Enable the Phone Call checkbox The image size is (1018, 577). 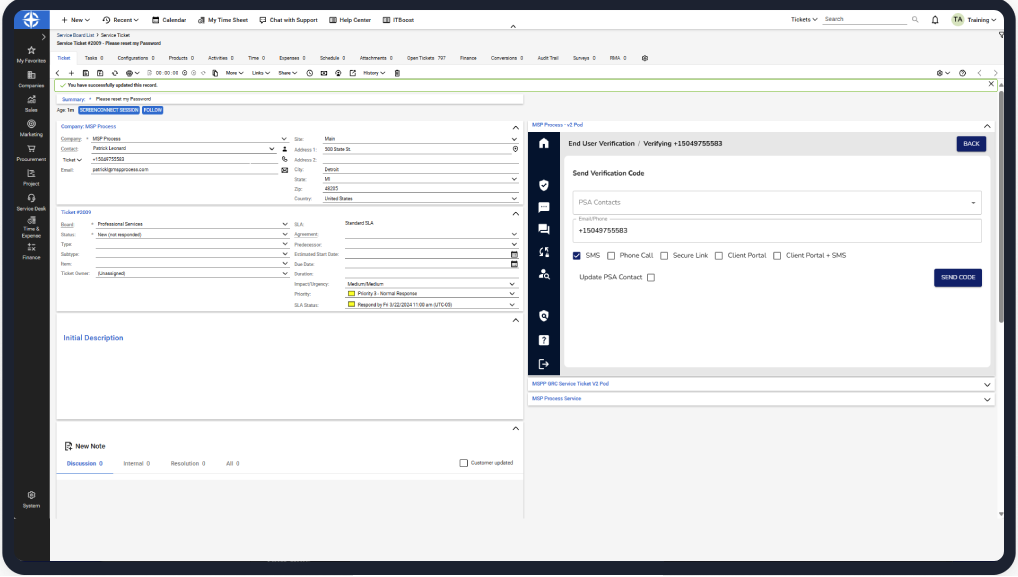pos(611,255)
